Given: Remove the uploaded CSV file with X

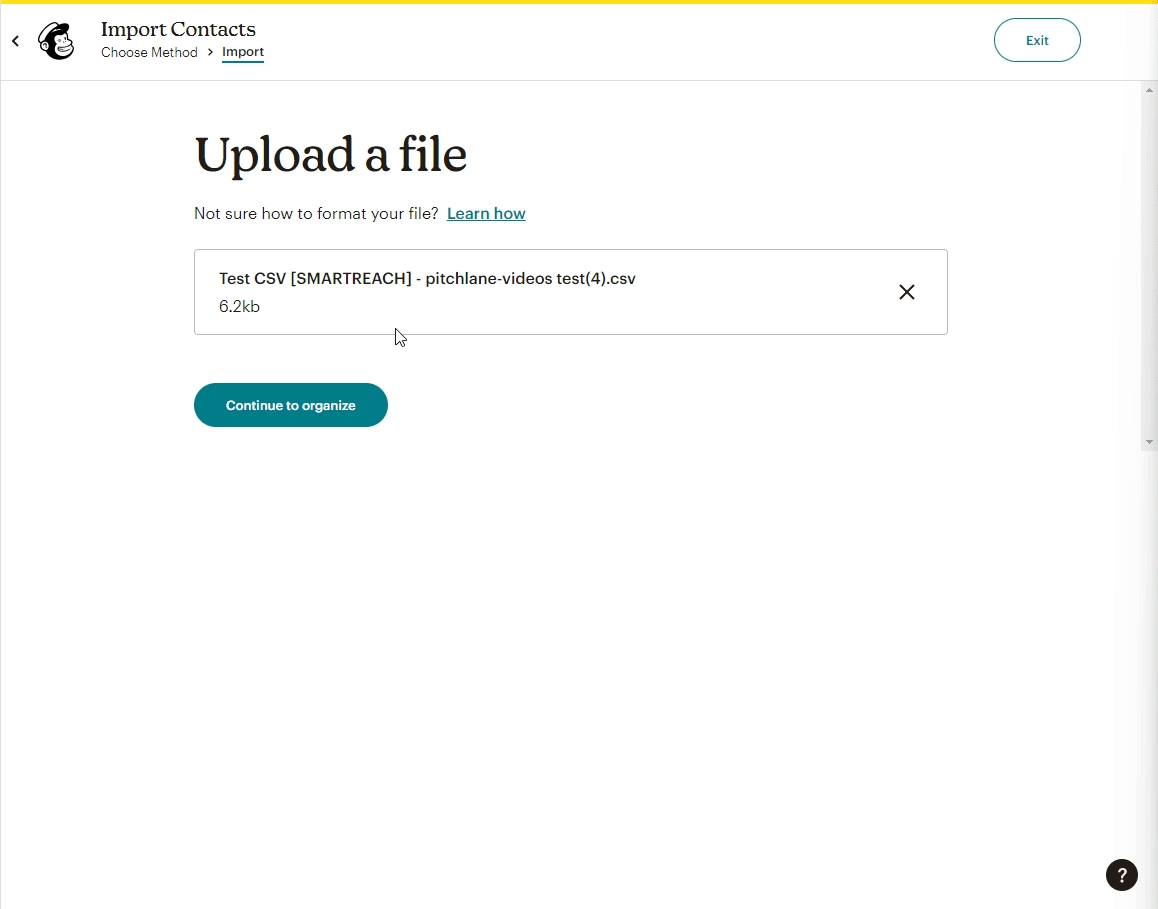Looking at the screenshot, I should click(906, 292).
